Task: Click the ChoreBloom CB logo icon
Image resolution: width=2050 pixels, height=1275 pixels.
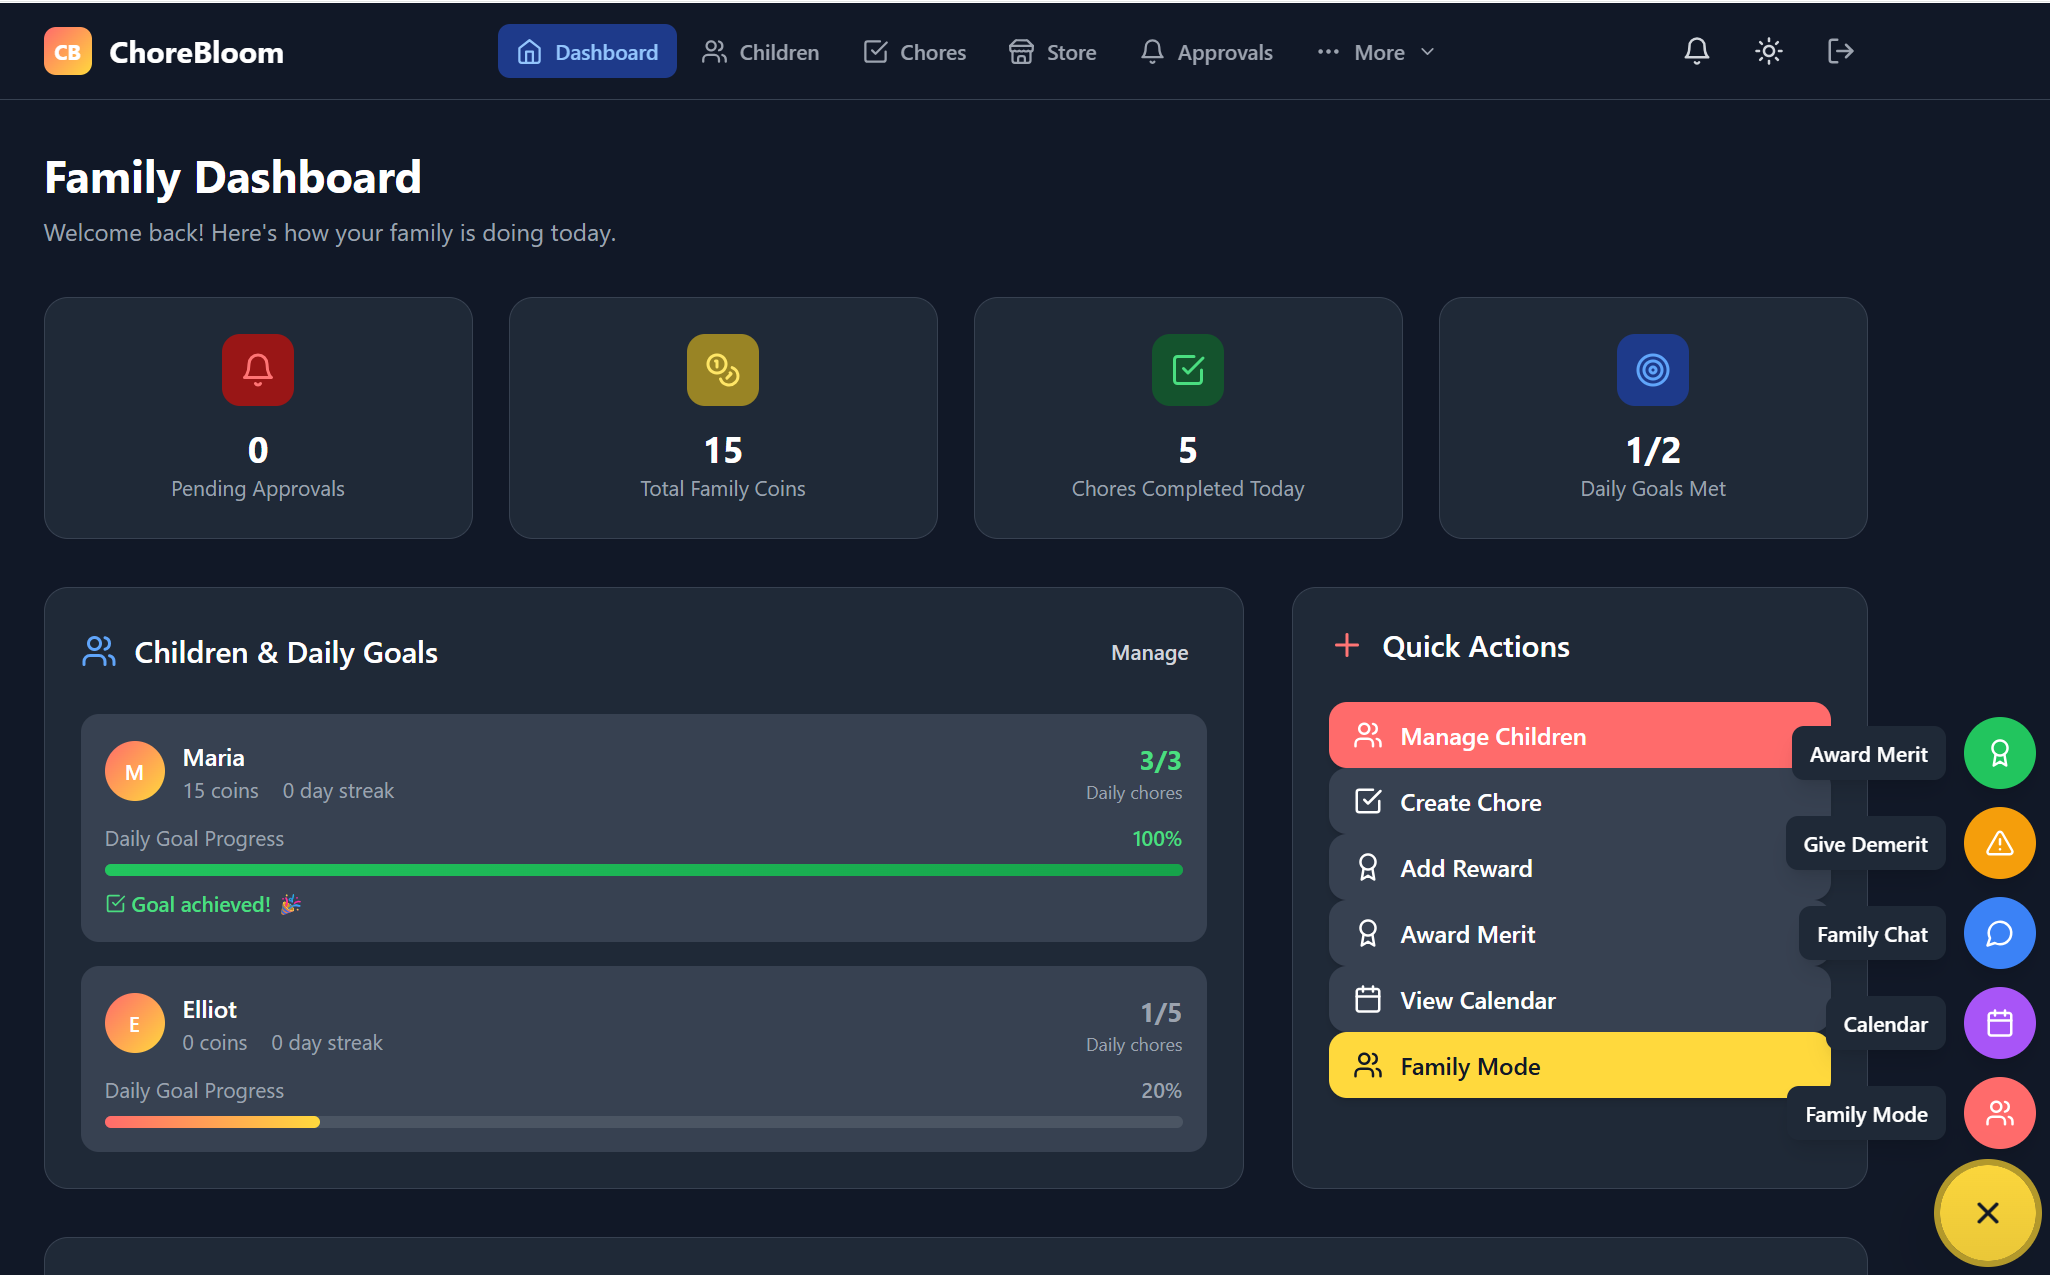Action: coord(68,51)
